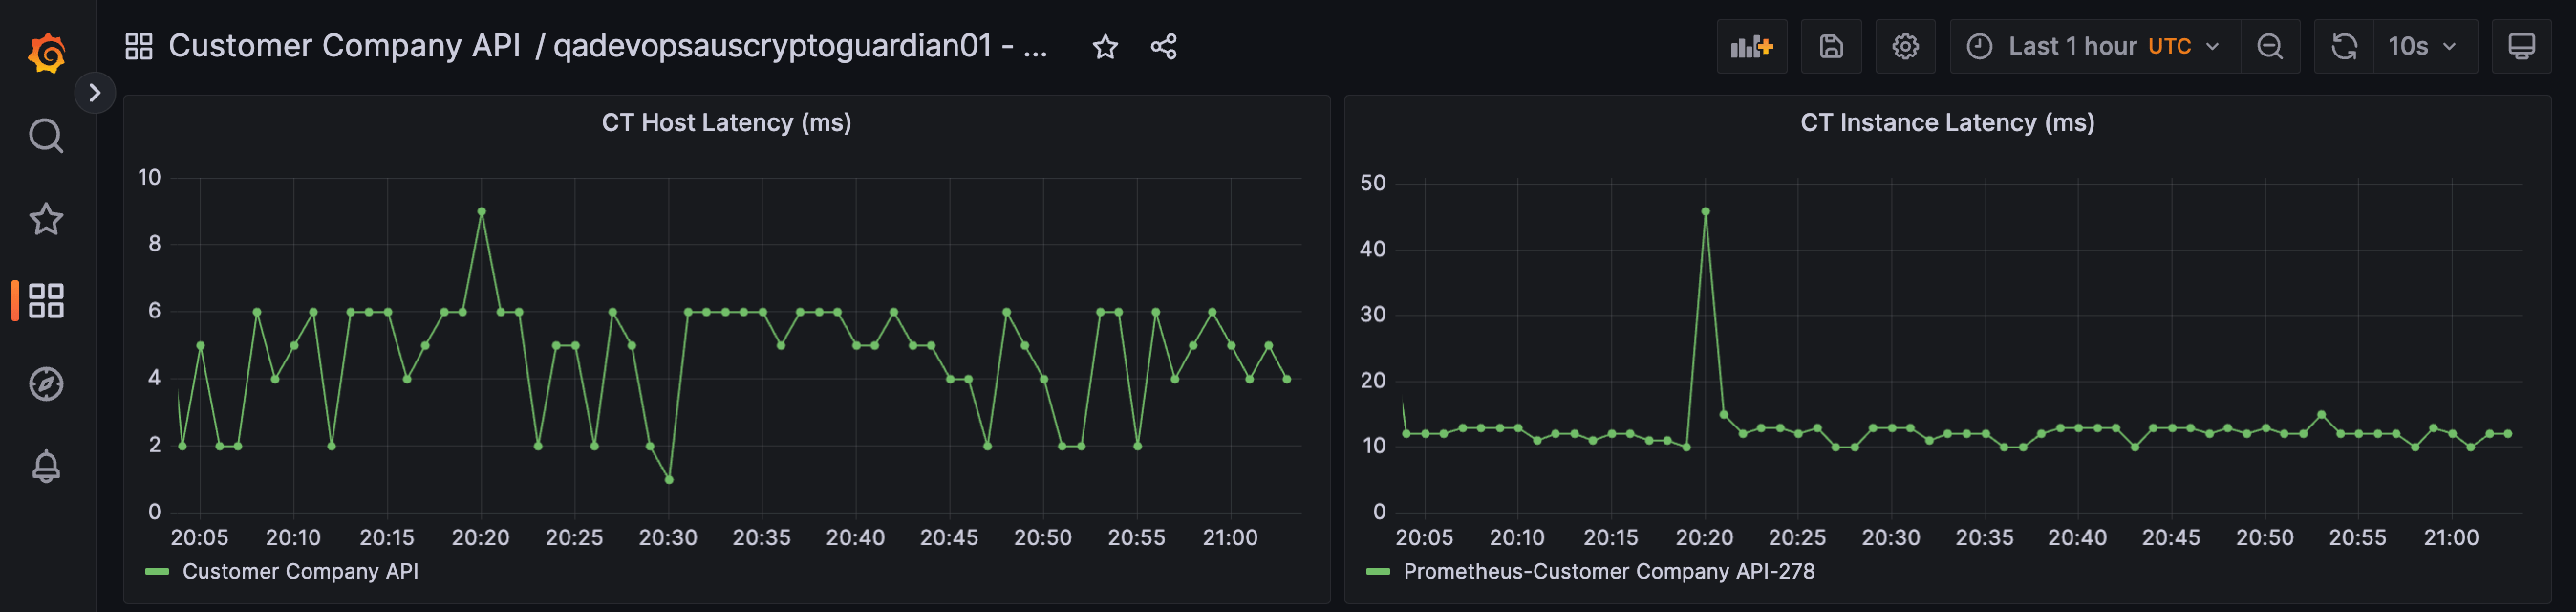This screenshot has height=612, width=2576.
Task: Open the Grafana home logo
Action: 46,52
